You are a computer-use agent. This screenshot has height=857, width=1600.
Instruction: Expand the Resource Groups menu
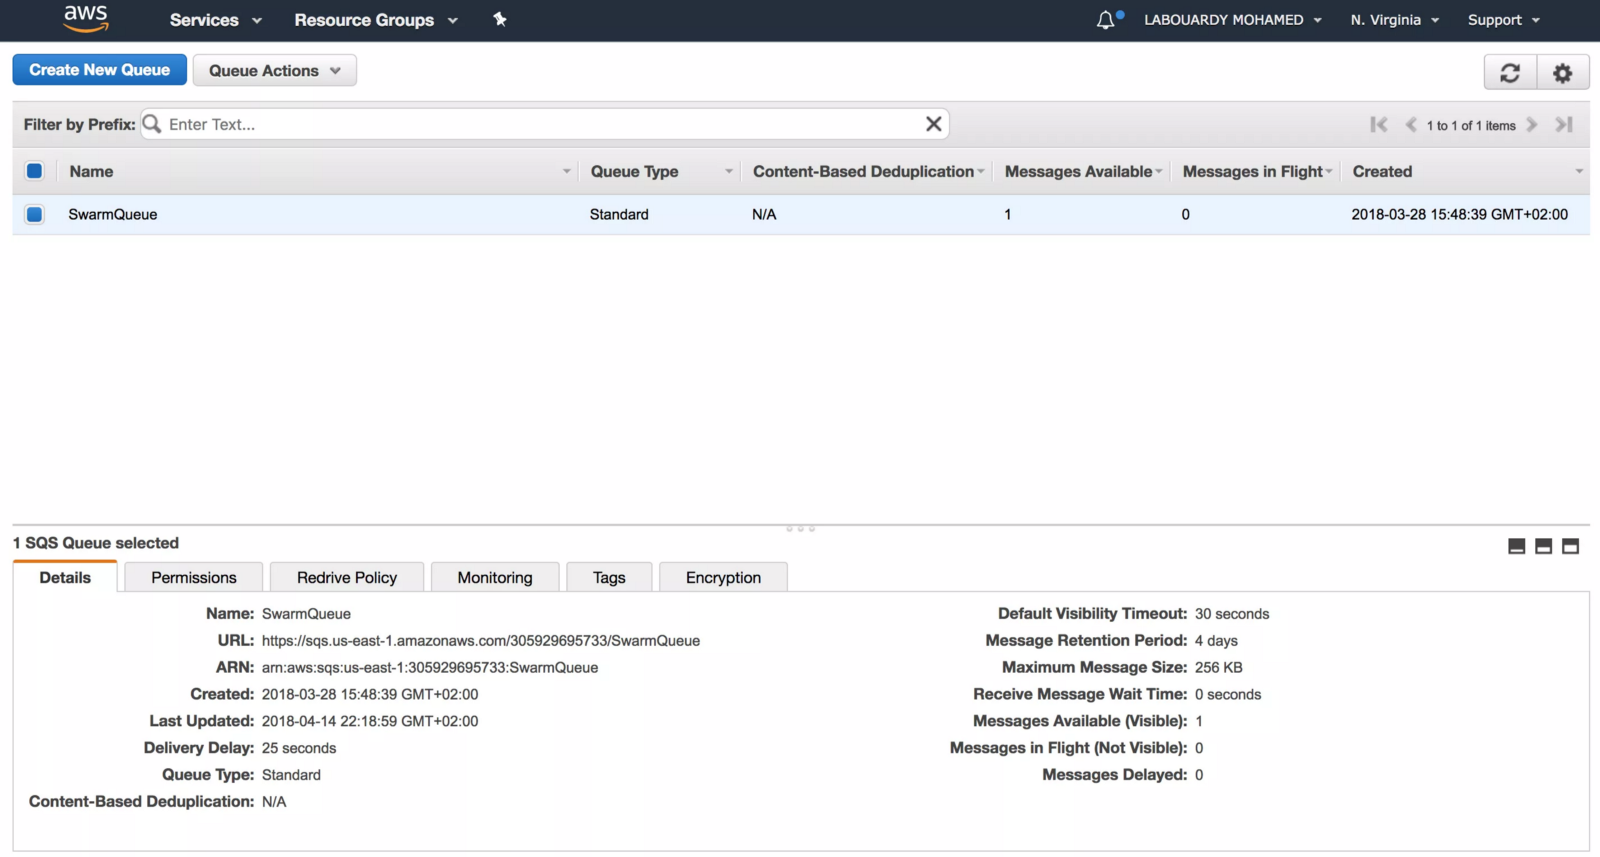(x=376, y=20)
